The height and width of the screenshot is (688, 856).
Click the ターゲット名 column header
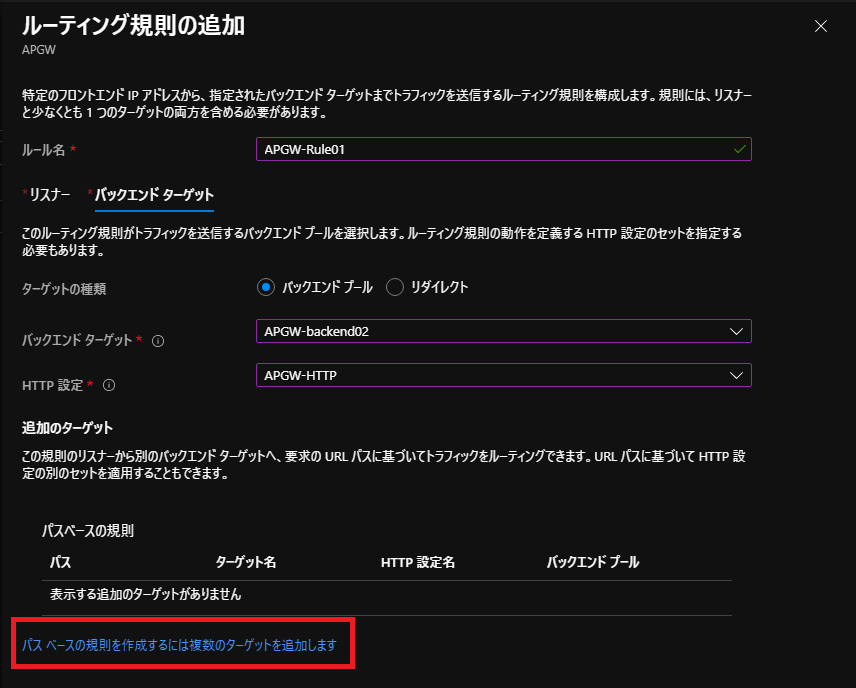[x=246, y=562]
